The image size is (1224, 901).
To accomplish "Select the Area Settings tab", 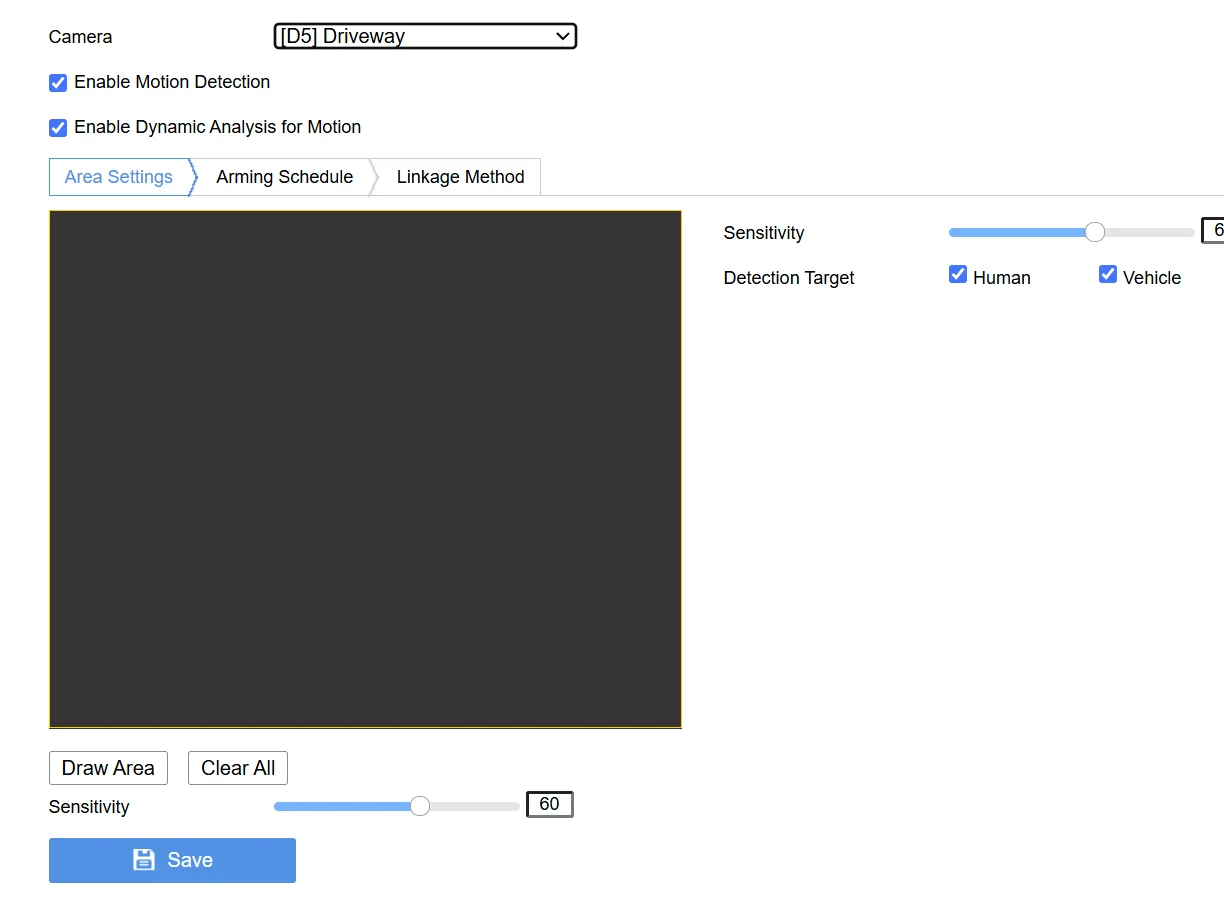I will (119, 177).
